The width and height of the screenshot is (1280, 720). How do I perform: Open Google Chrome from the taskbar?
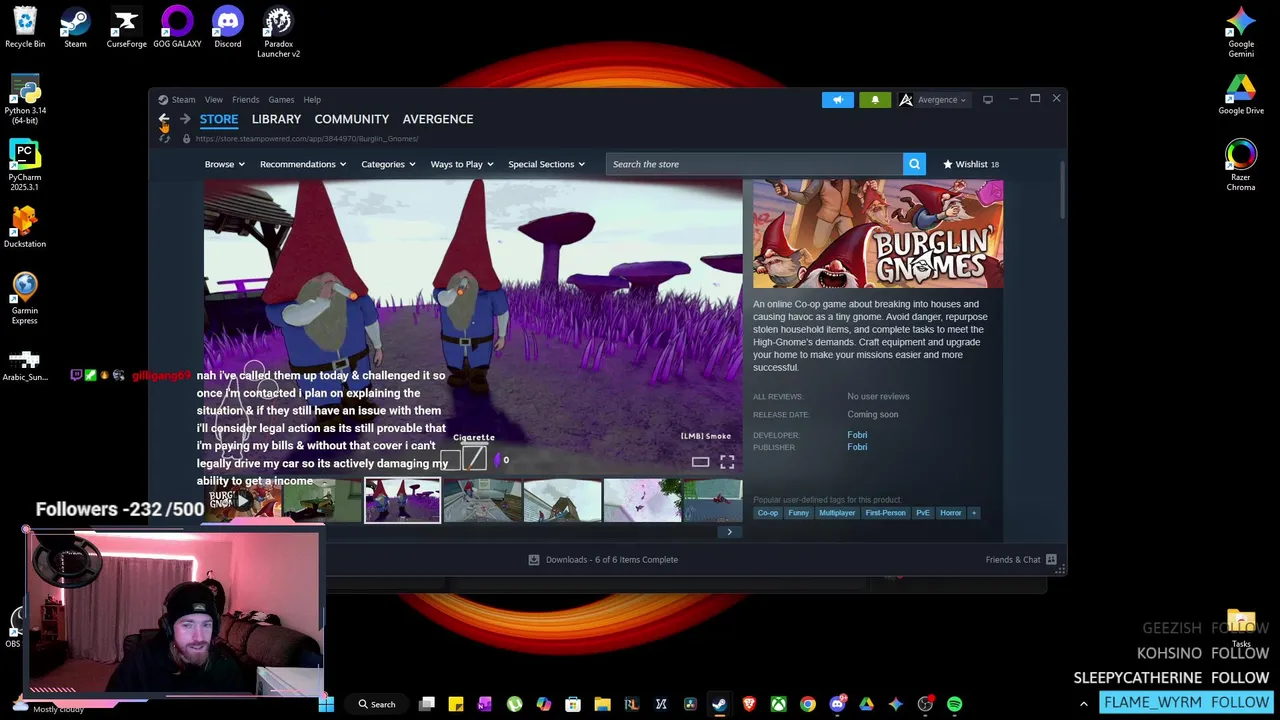click(x=808, y=704)
